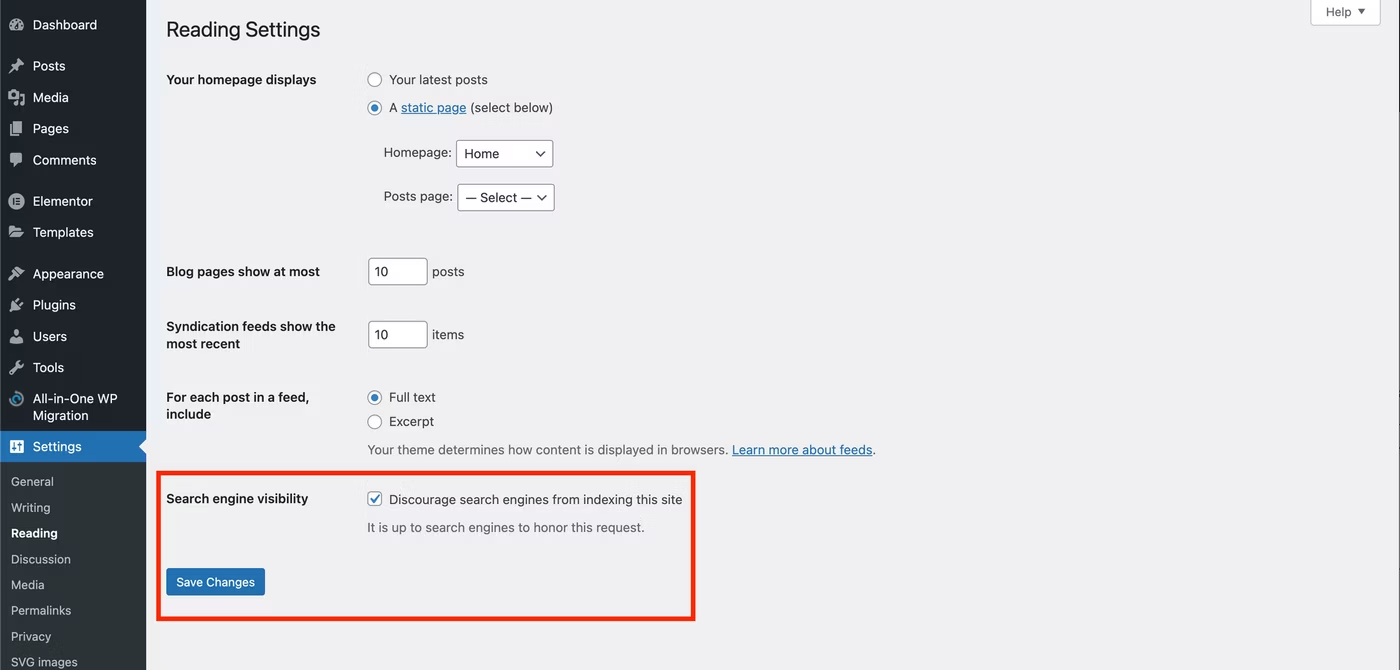
Task: Click the Plugins plug icon
Action: pyautogui.click(x=16, y=305)
